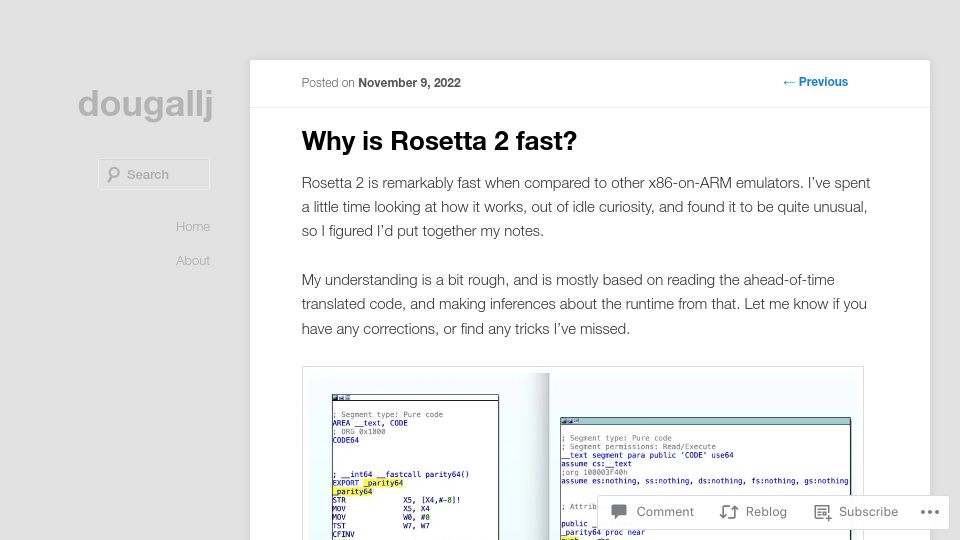This screenshot has height=540, width=960.
Task: Open the November 9, 2022 date link
Action: [x=409, y=83]
